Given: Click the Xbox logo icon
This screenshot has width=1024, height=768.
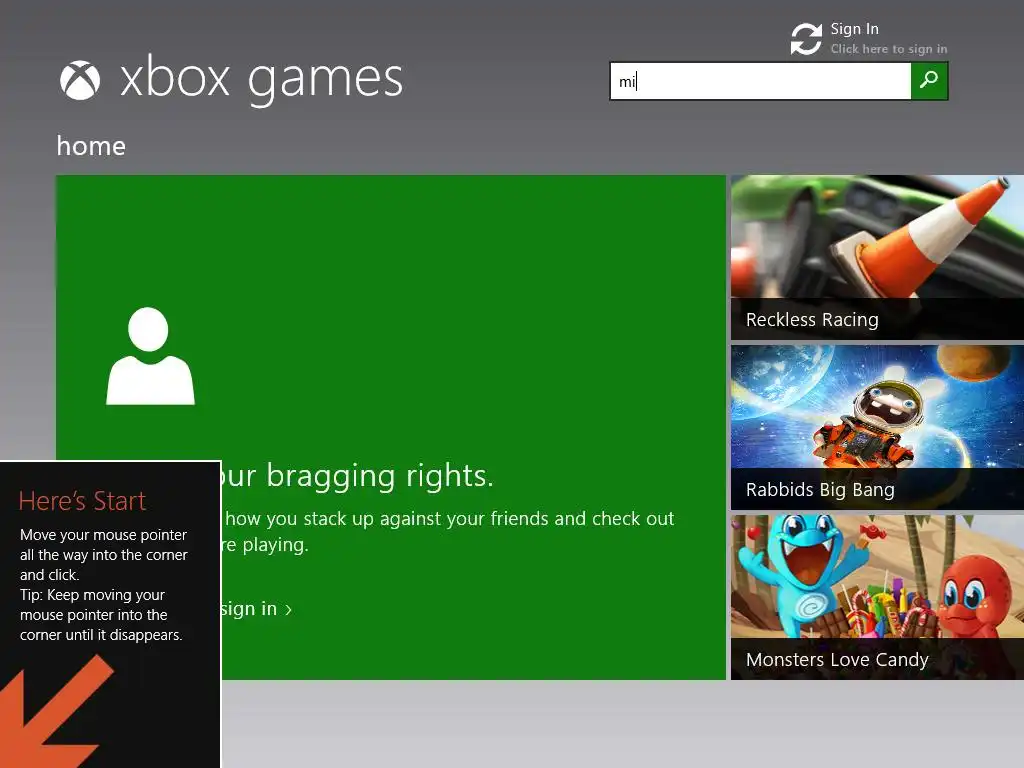Looking at the screenshot, I should 80,80.
